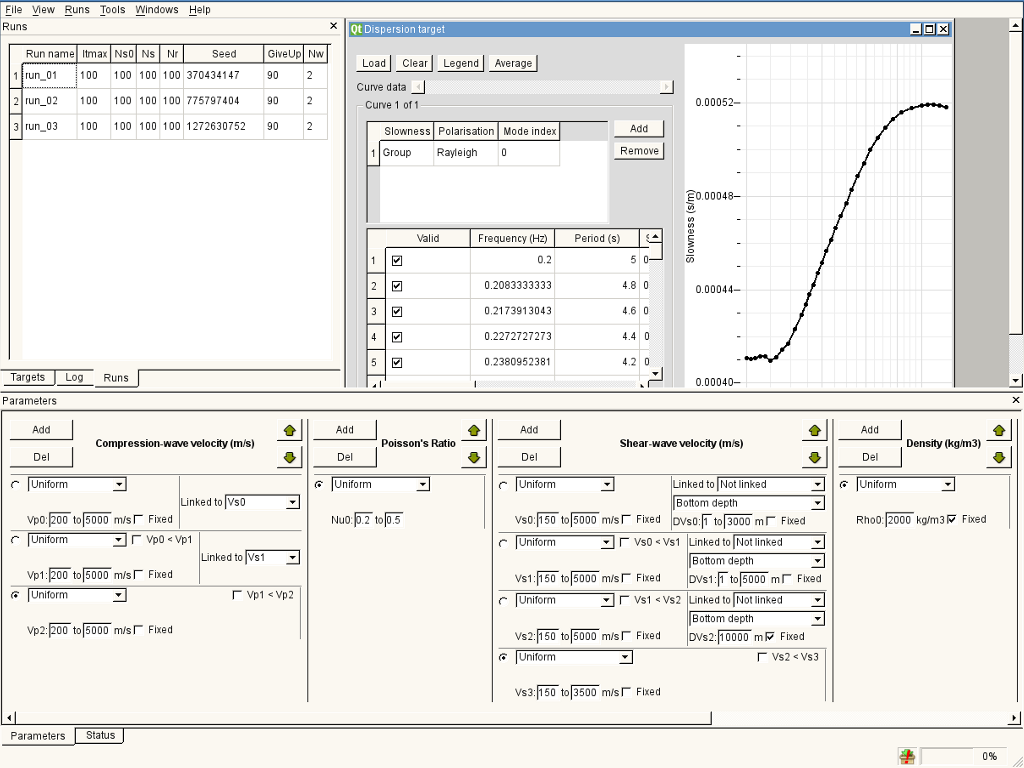The height and width of the screenshot is (768, 1024).
Task: Click the up arrow for Poisson's Ratio
Action: point(474,430)
